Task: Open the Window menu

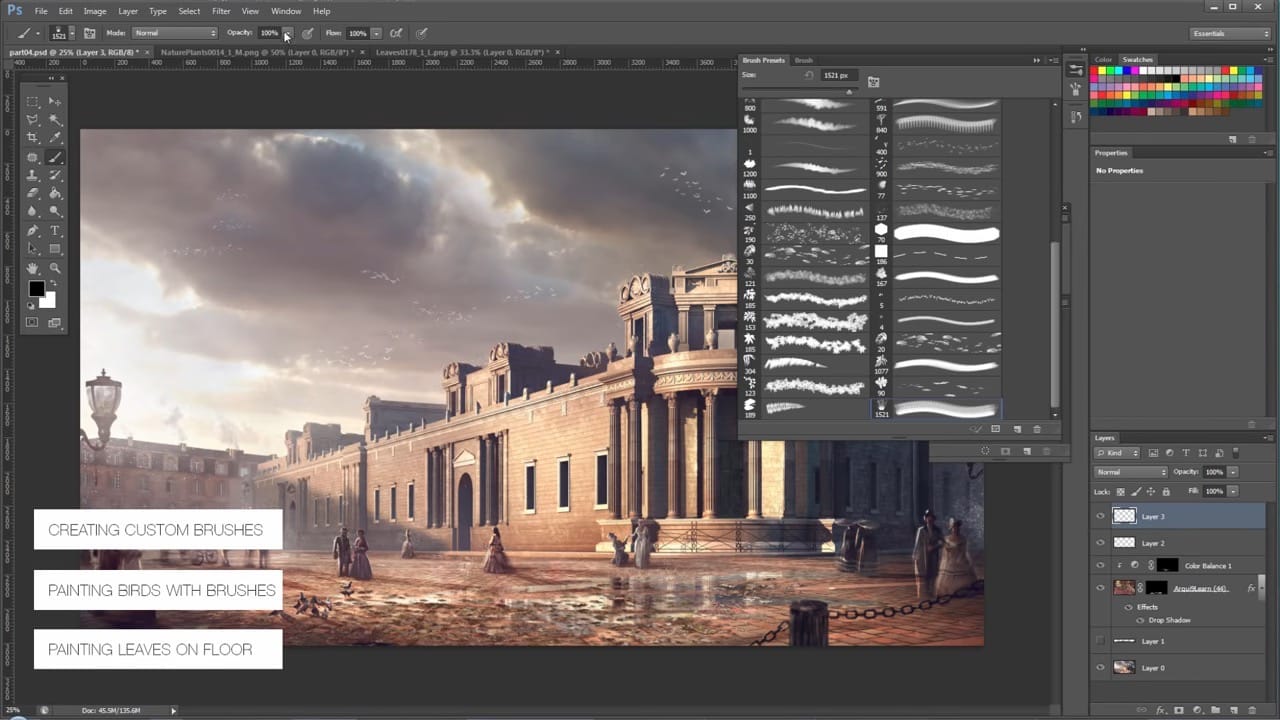Action: click(286, 11)
